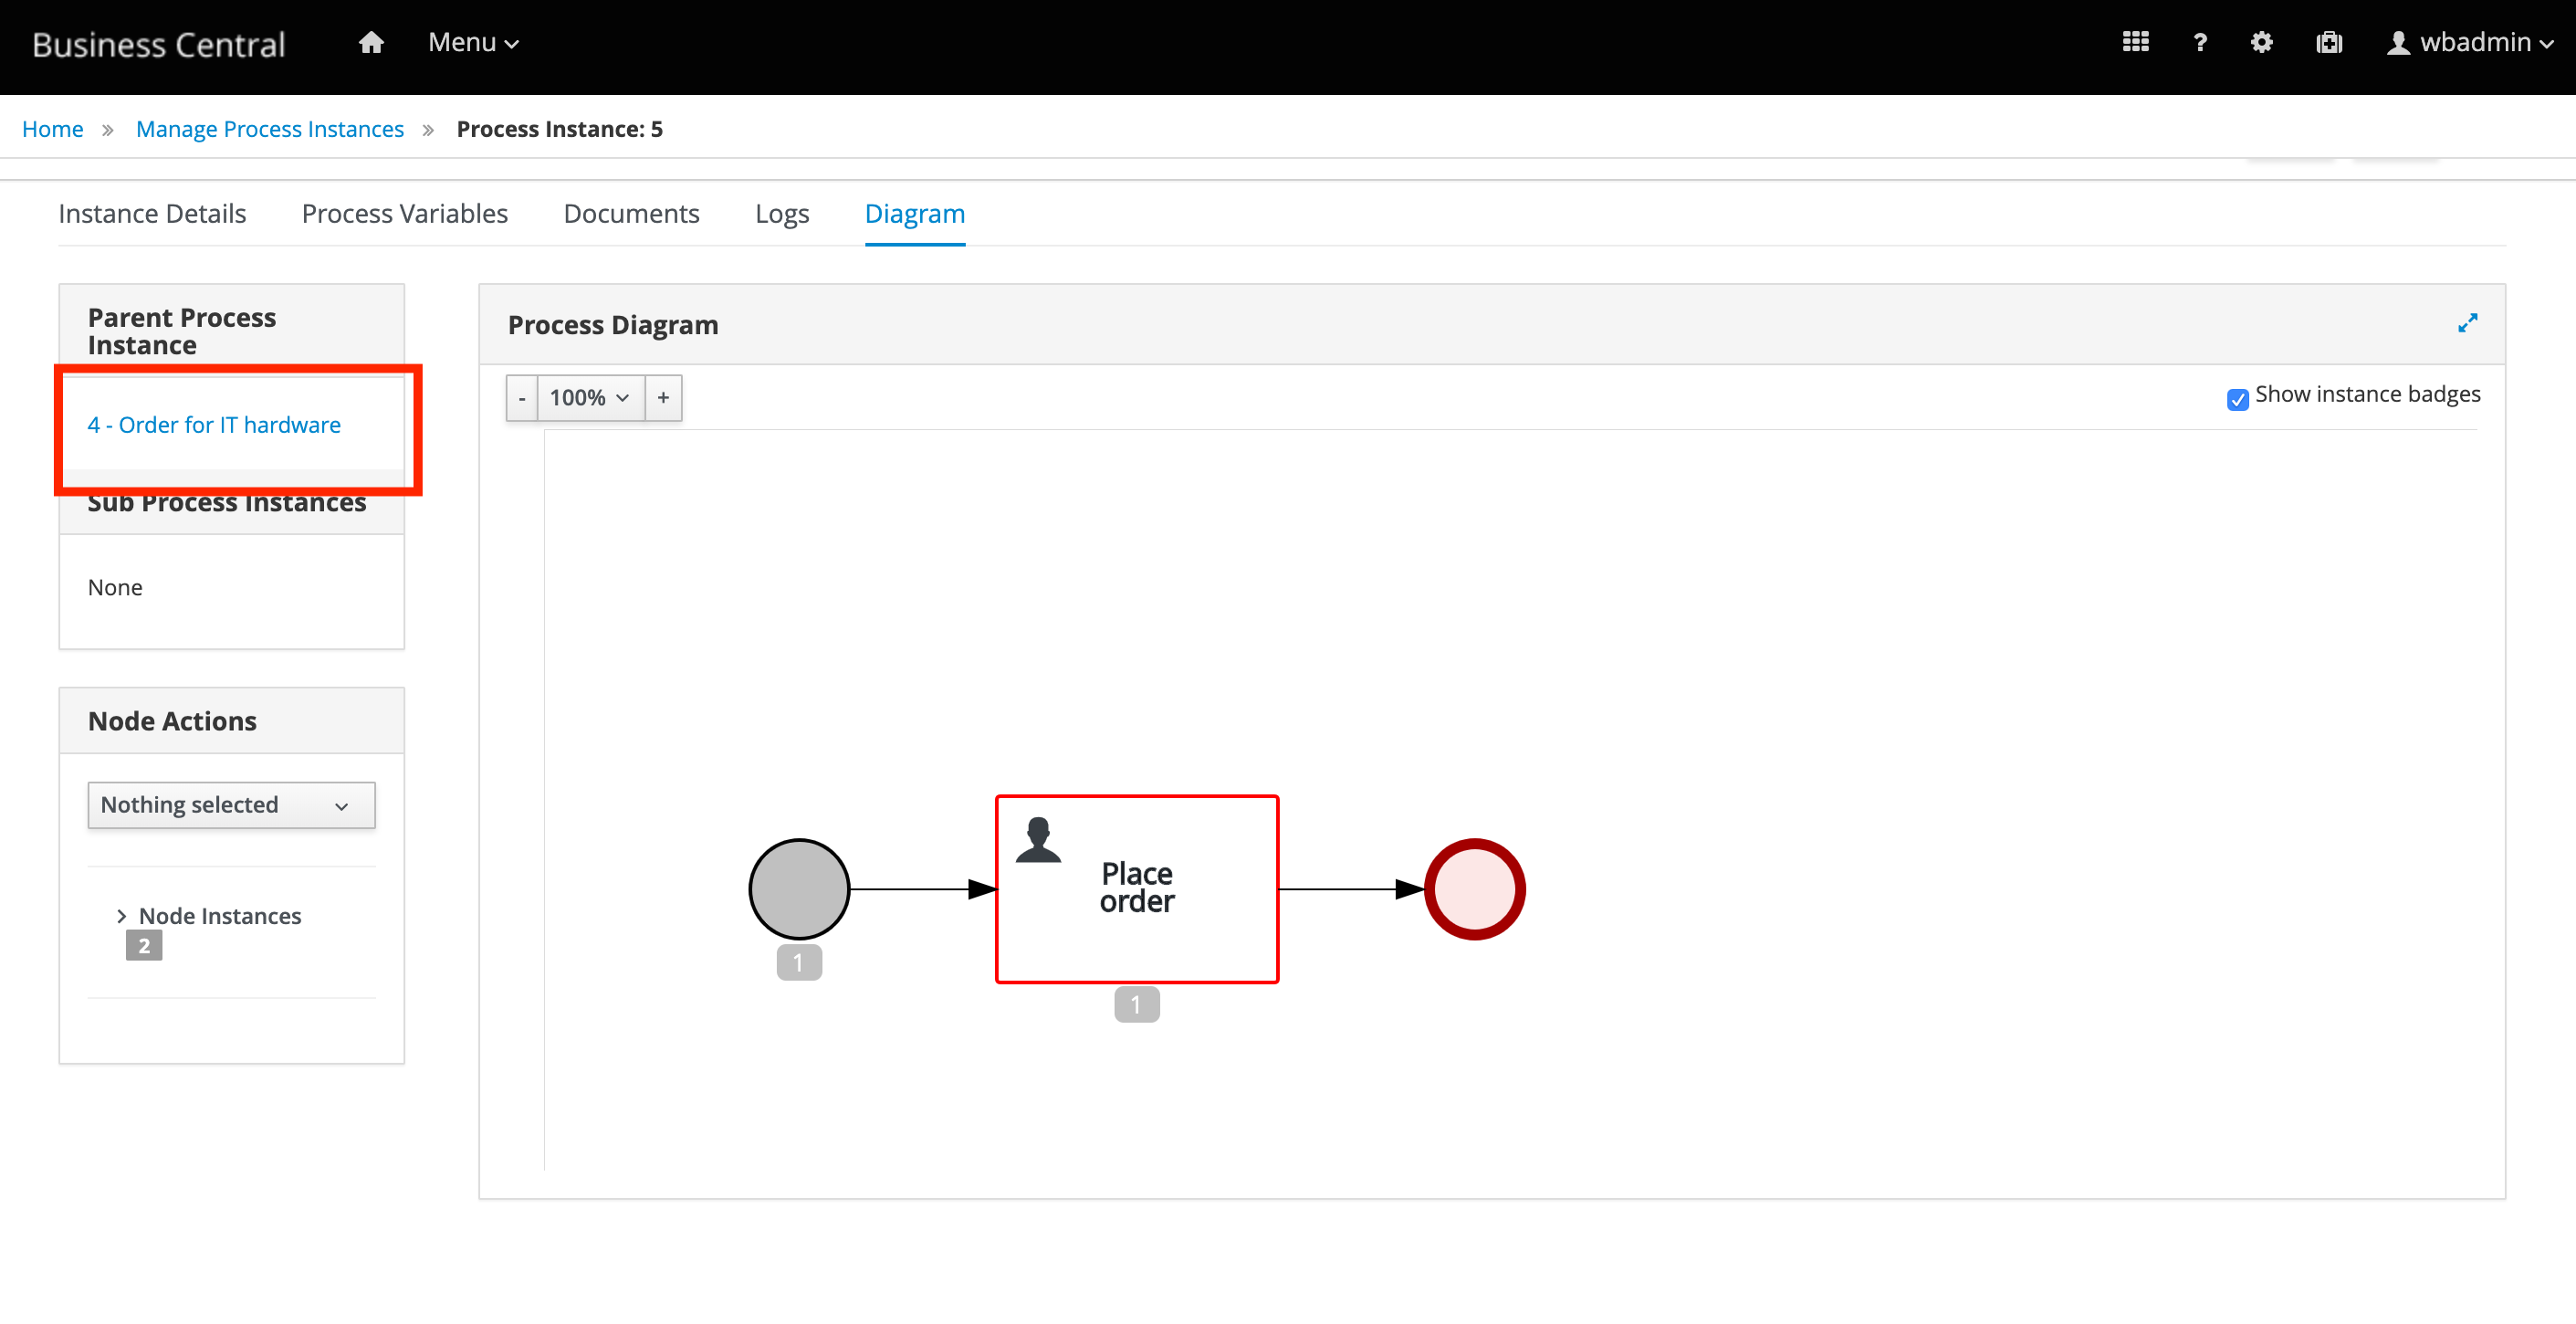Select the Diagram tab
Image resolution: width=2576 pixels, height=1324 pixels.
coord(914,213)
